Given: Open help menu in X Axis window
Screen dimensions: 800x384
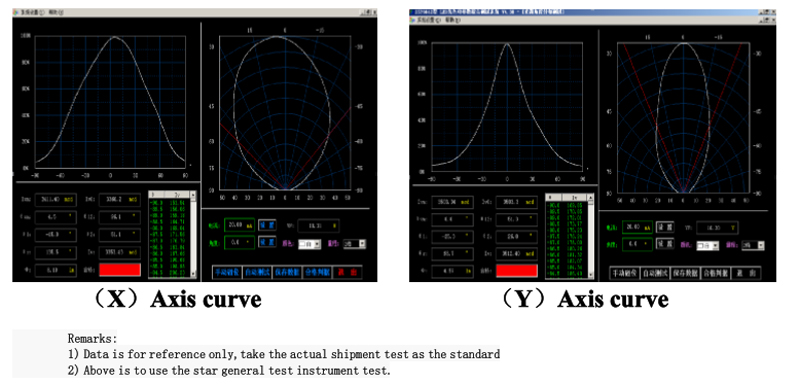Looking at the screenshot, I should tap(55, 12).
